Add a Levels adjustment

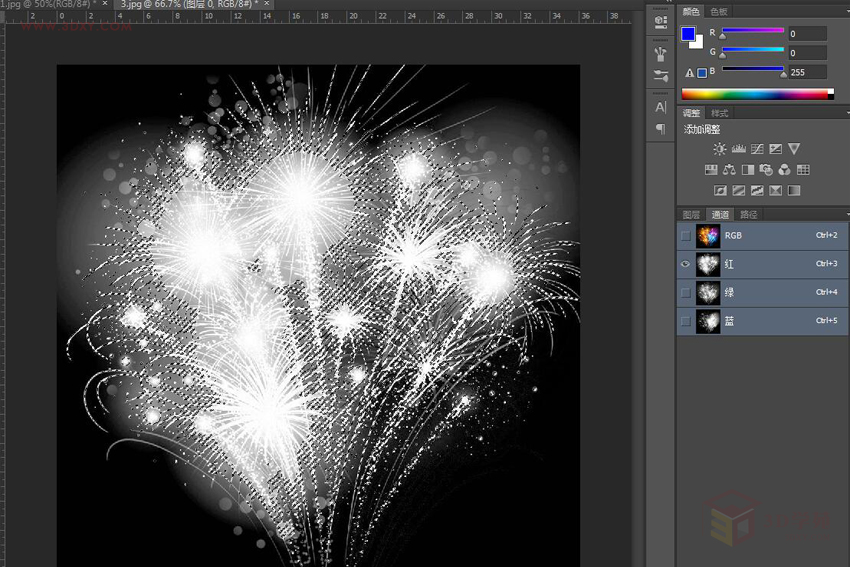738,149
